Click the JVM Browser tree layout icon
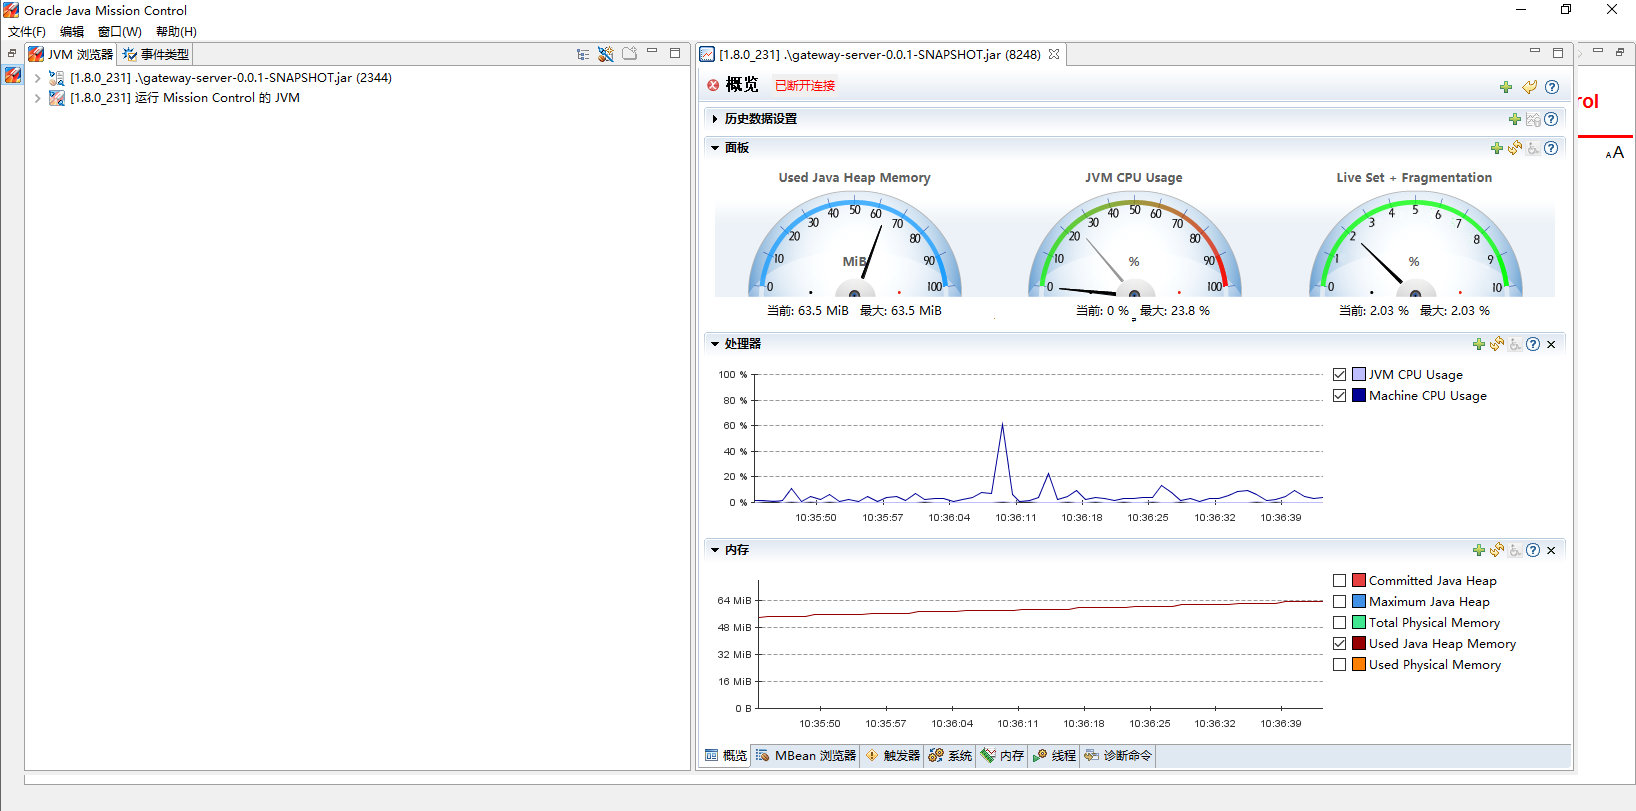 tap(583, 54)
